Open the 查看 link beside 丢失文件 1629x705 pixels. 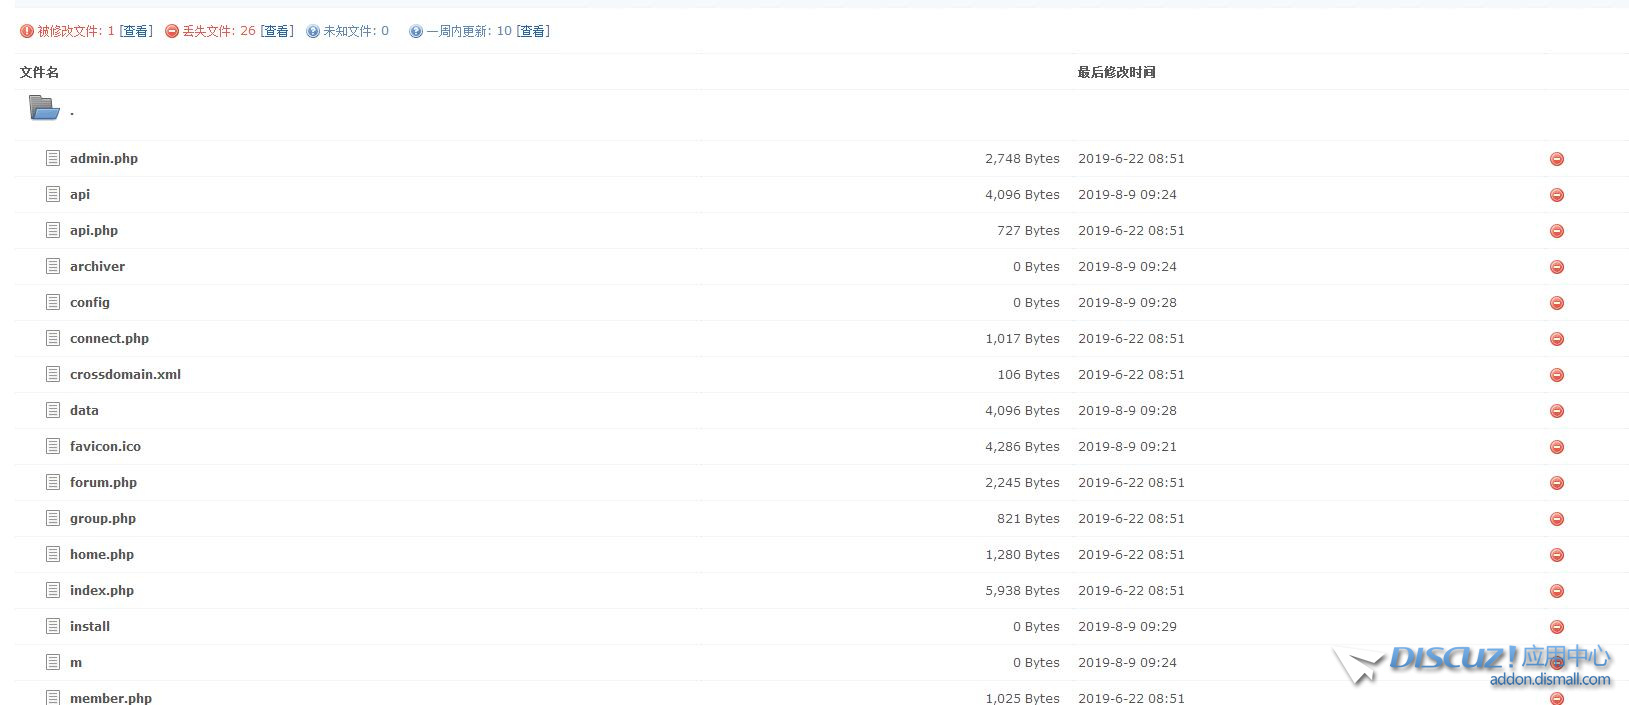coord(277,31)
